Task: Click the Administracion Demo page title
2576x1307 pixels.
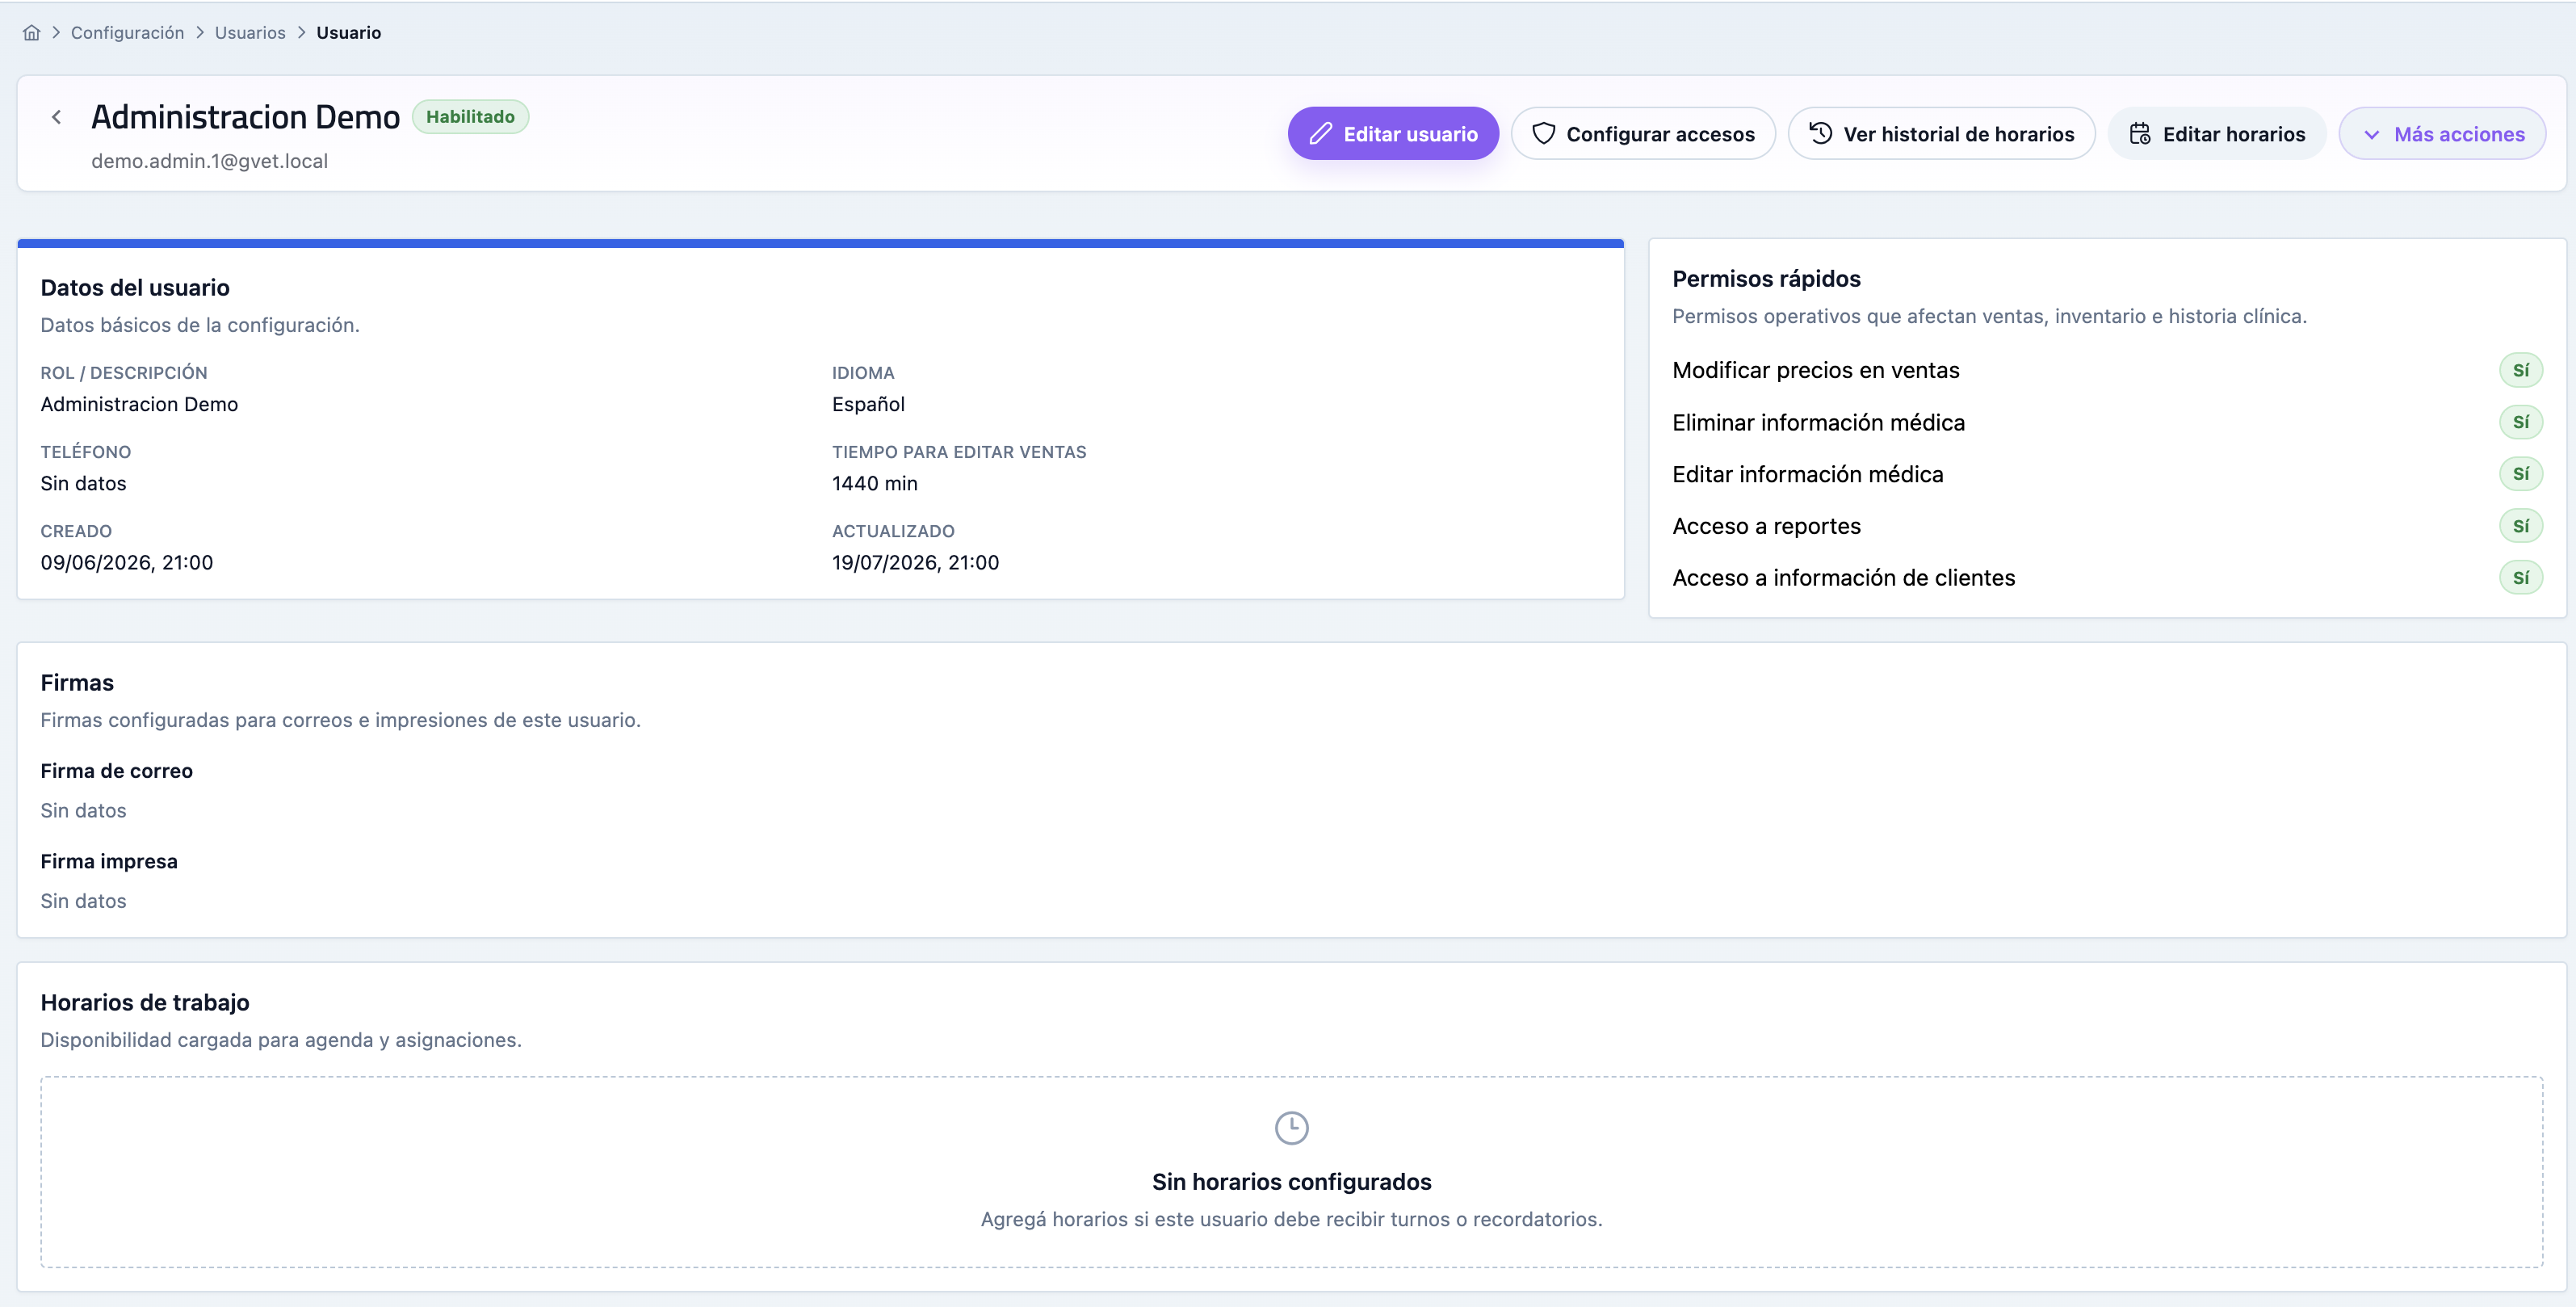Action: tap(246, 118)
